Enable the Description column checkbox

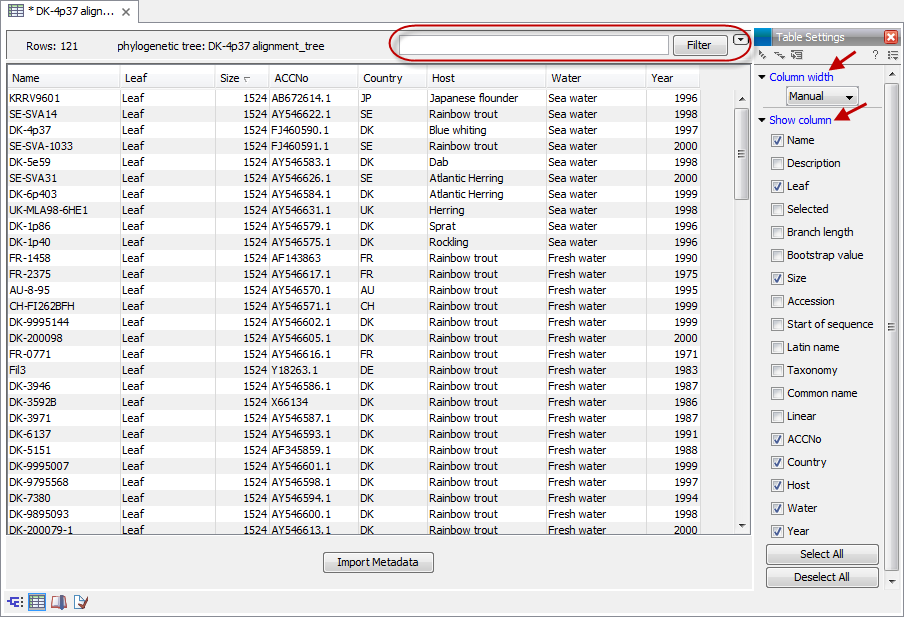coord(777,164)
